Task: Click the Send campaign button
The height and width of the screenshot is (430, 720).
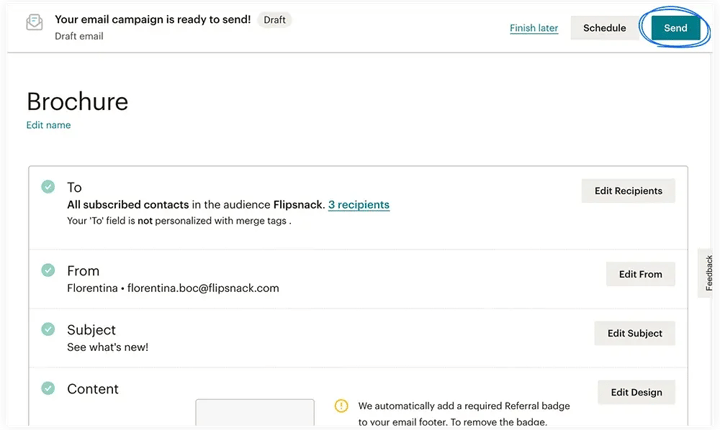Action: click(675, 28)
